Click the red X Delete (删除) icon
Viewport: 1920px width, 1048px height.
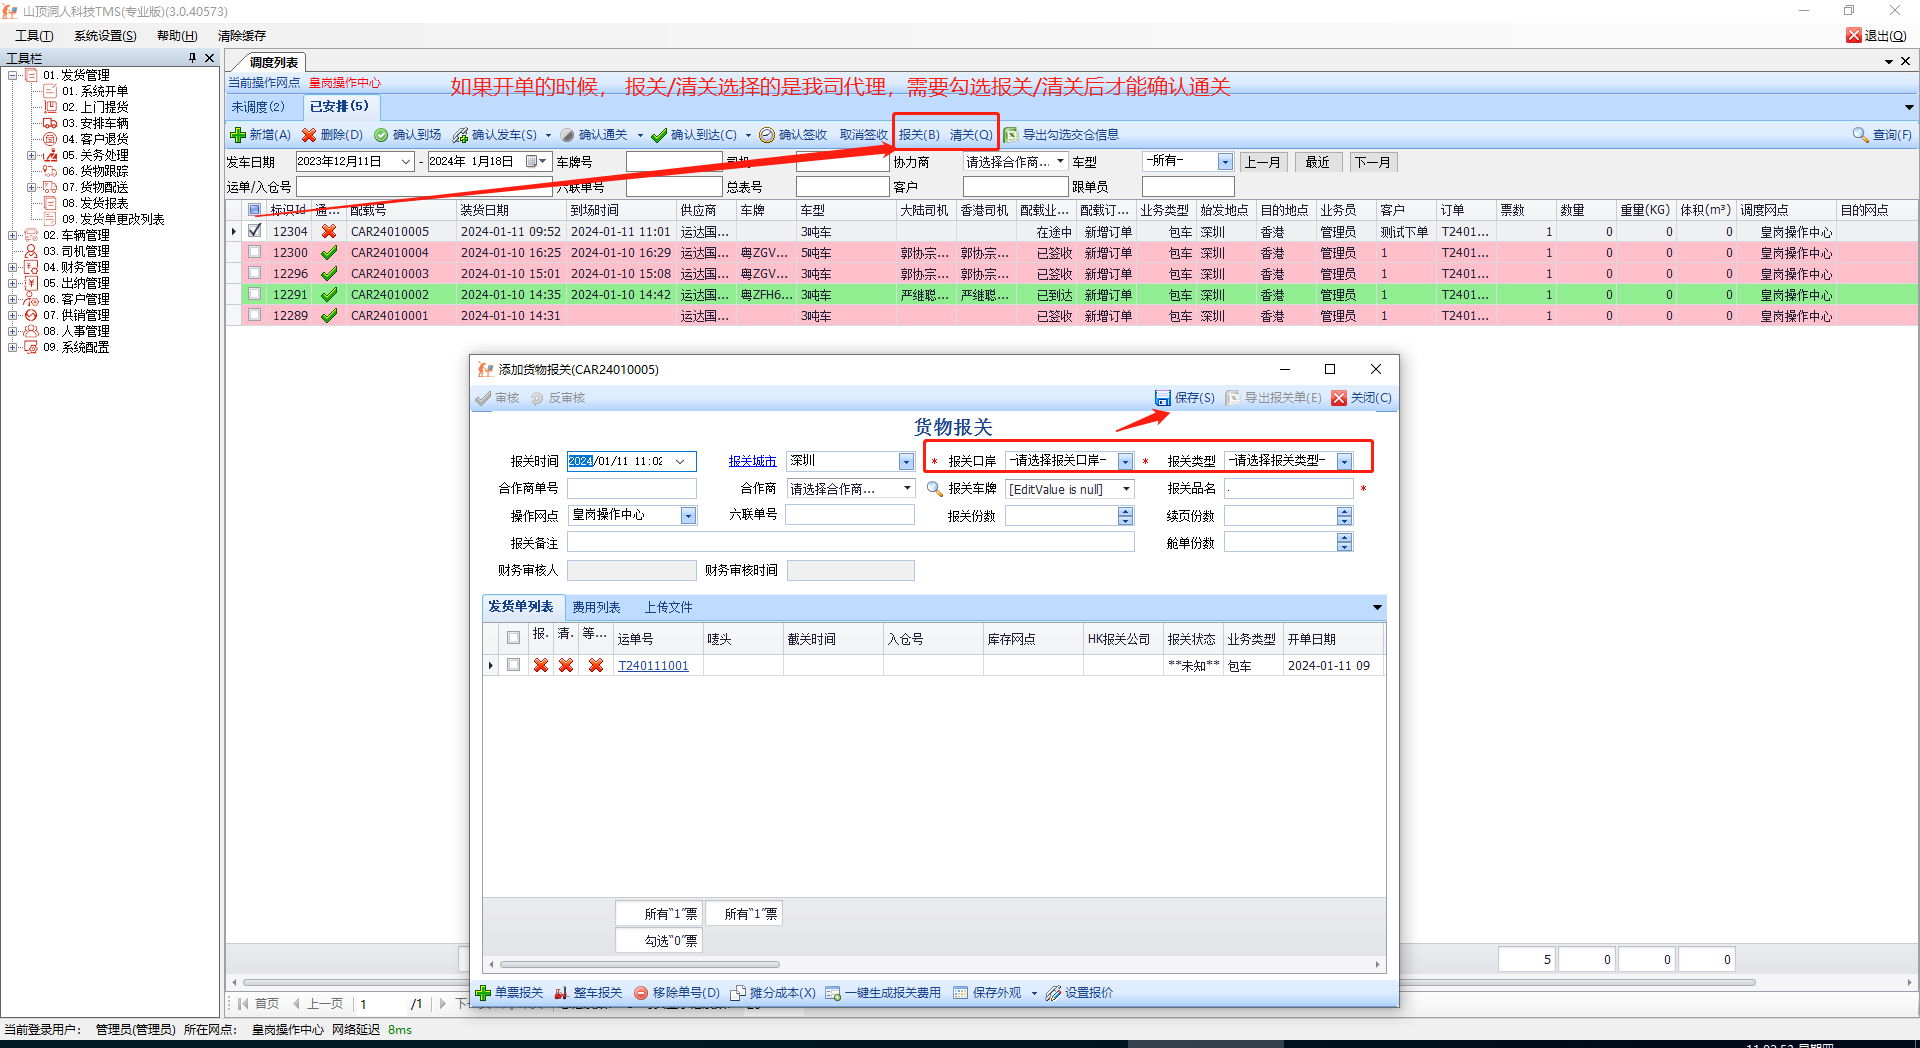click(309, 135)
